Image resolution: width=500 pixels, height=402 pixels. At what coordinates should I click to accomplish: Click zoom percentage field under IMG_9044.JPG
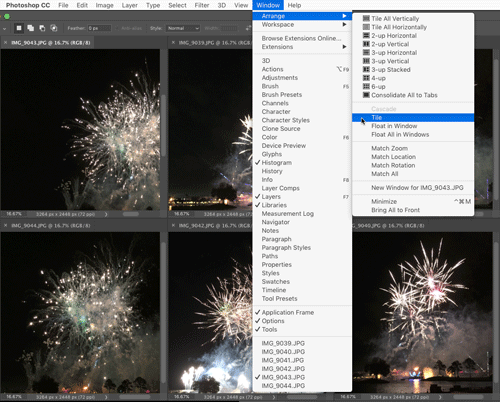pos(14,397)
